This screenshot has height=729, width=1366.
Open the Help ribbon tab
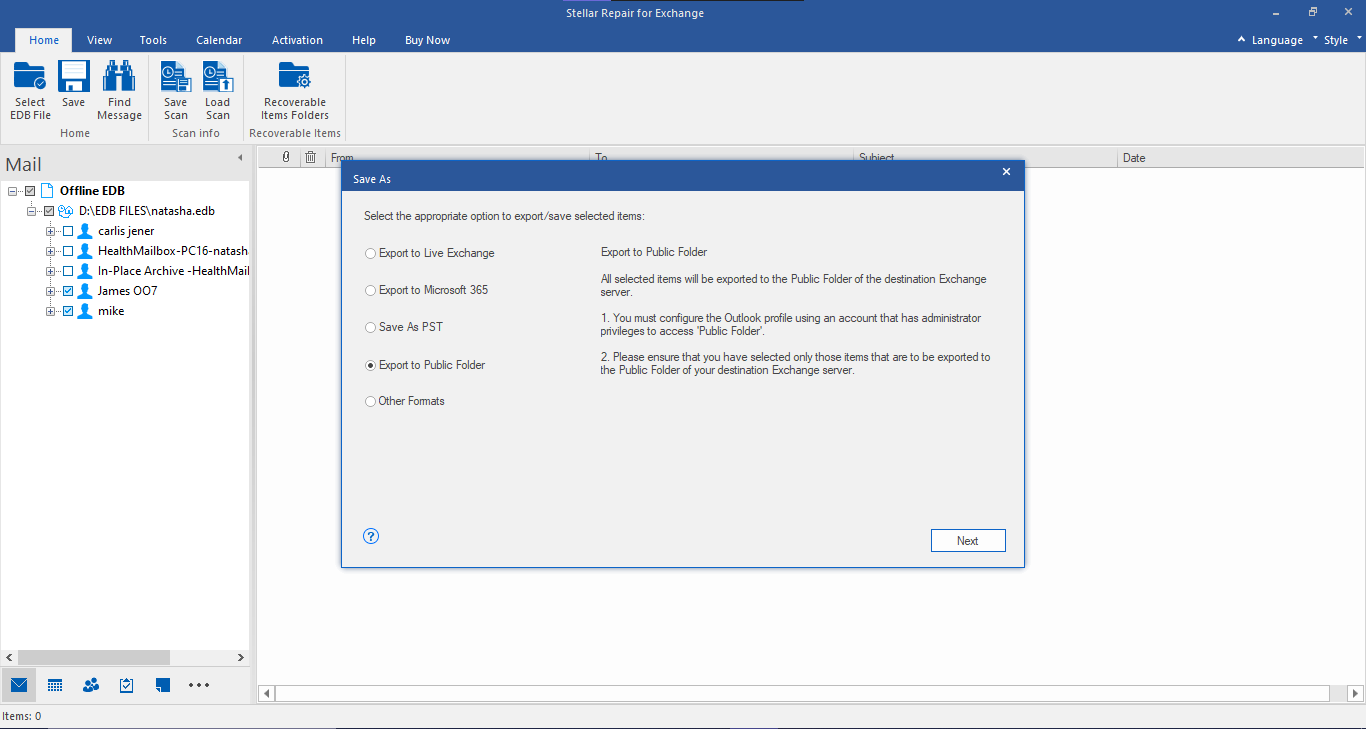point(364,40)
